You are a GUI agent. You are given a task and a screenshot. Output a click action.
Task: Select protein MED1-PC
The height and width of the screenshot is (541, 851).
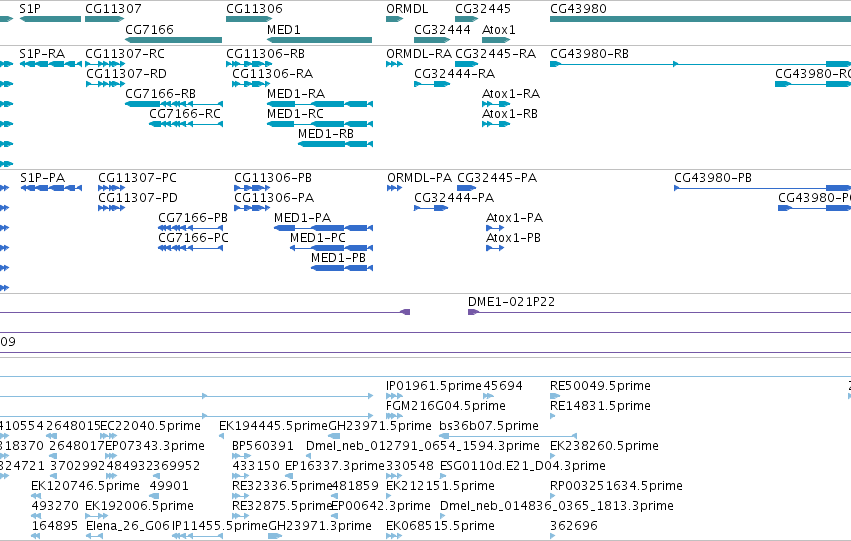[331, 249]
